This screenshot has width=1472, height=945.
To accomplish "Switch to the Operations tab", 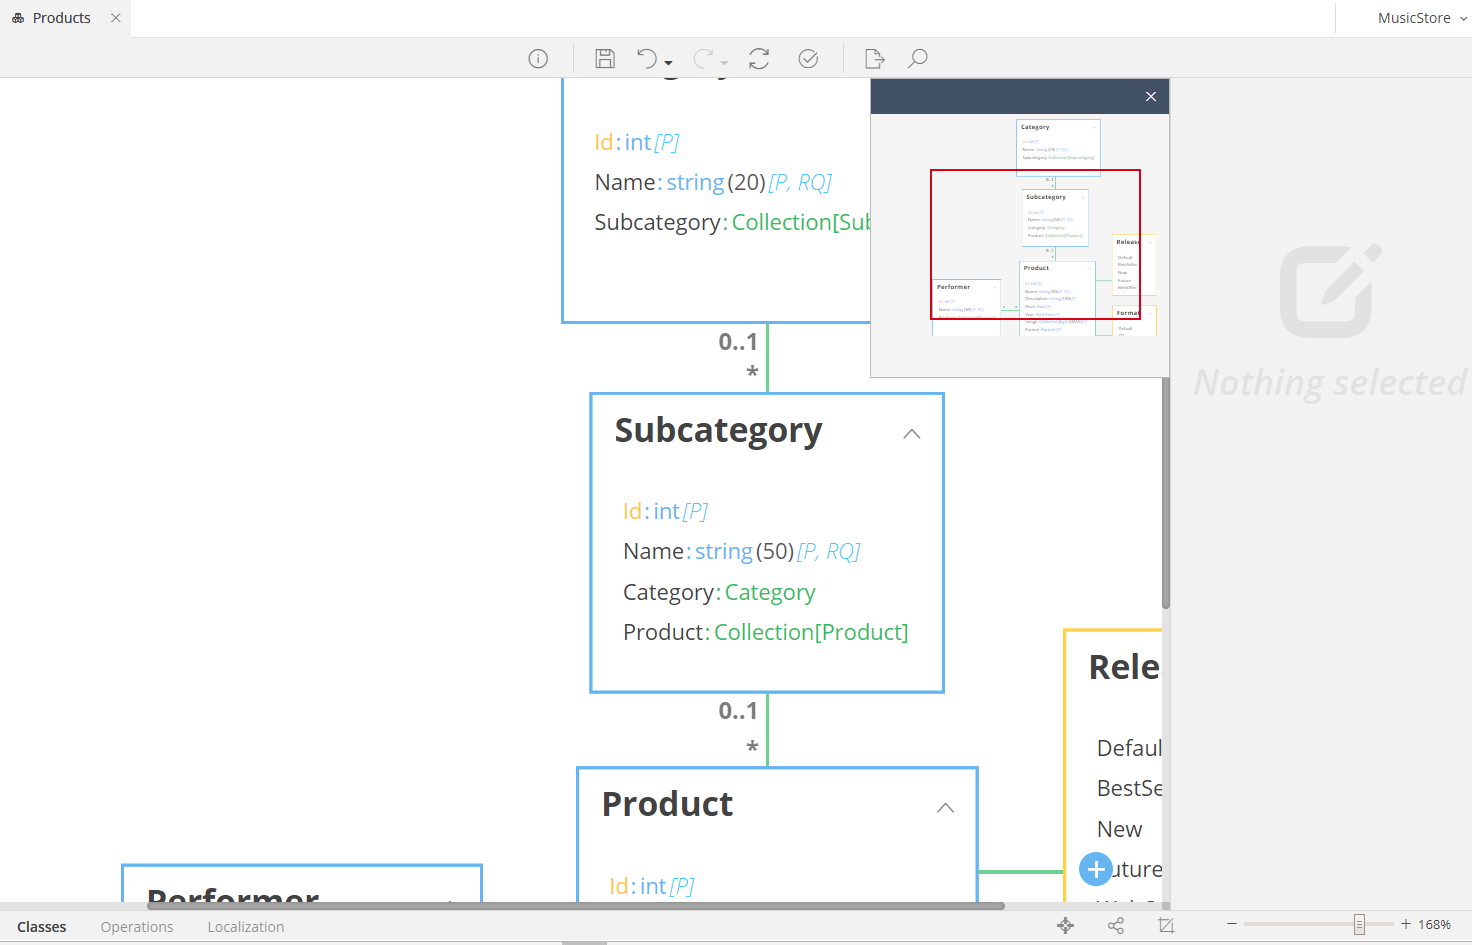I will [137, 927].
